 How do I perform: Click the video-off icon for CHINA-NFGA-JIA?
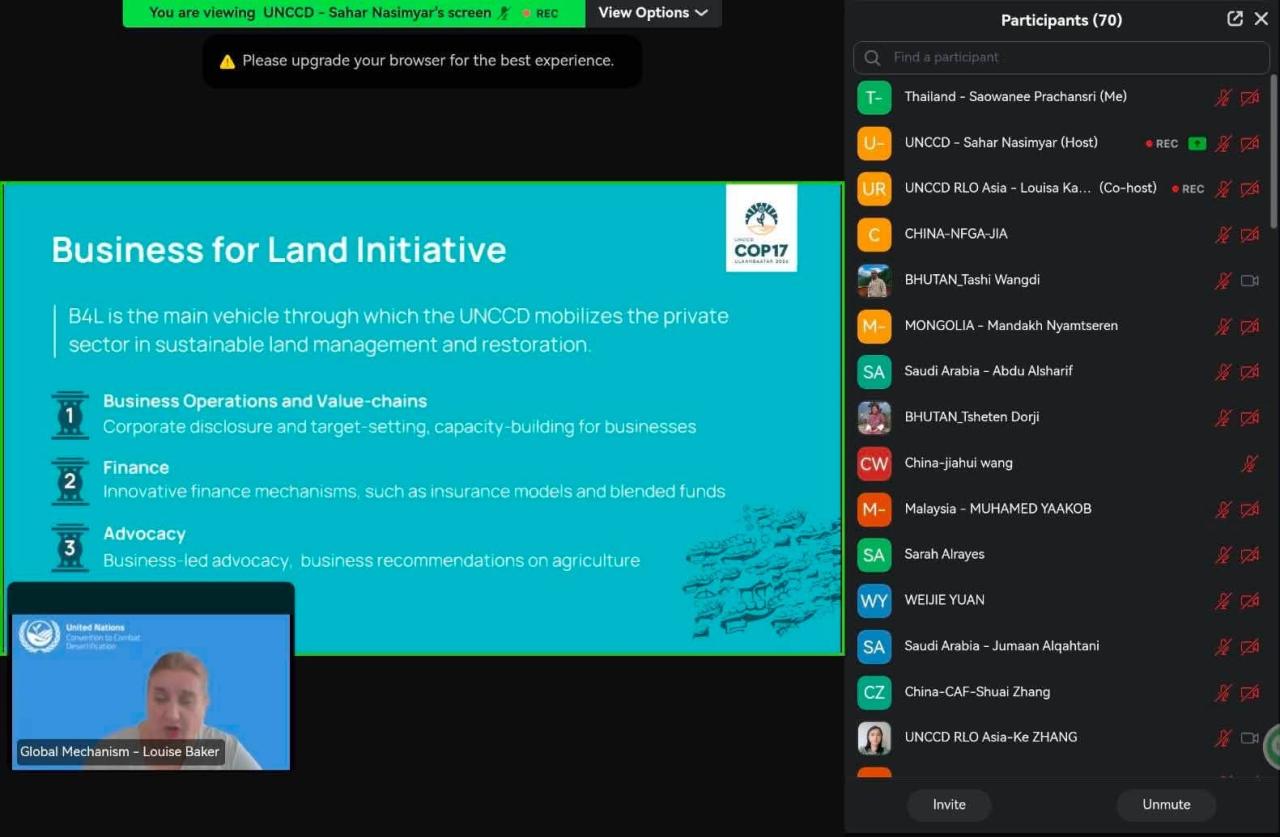tap(1250, 235)
